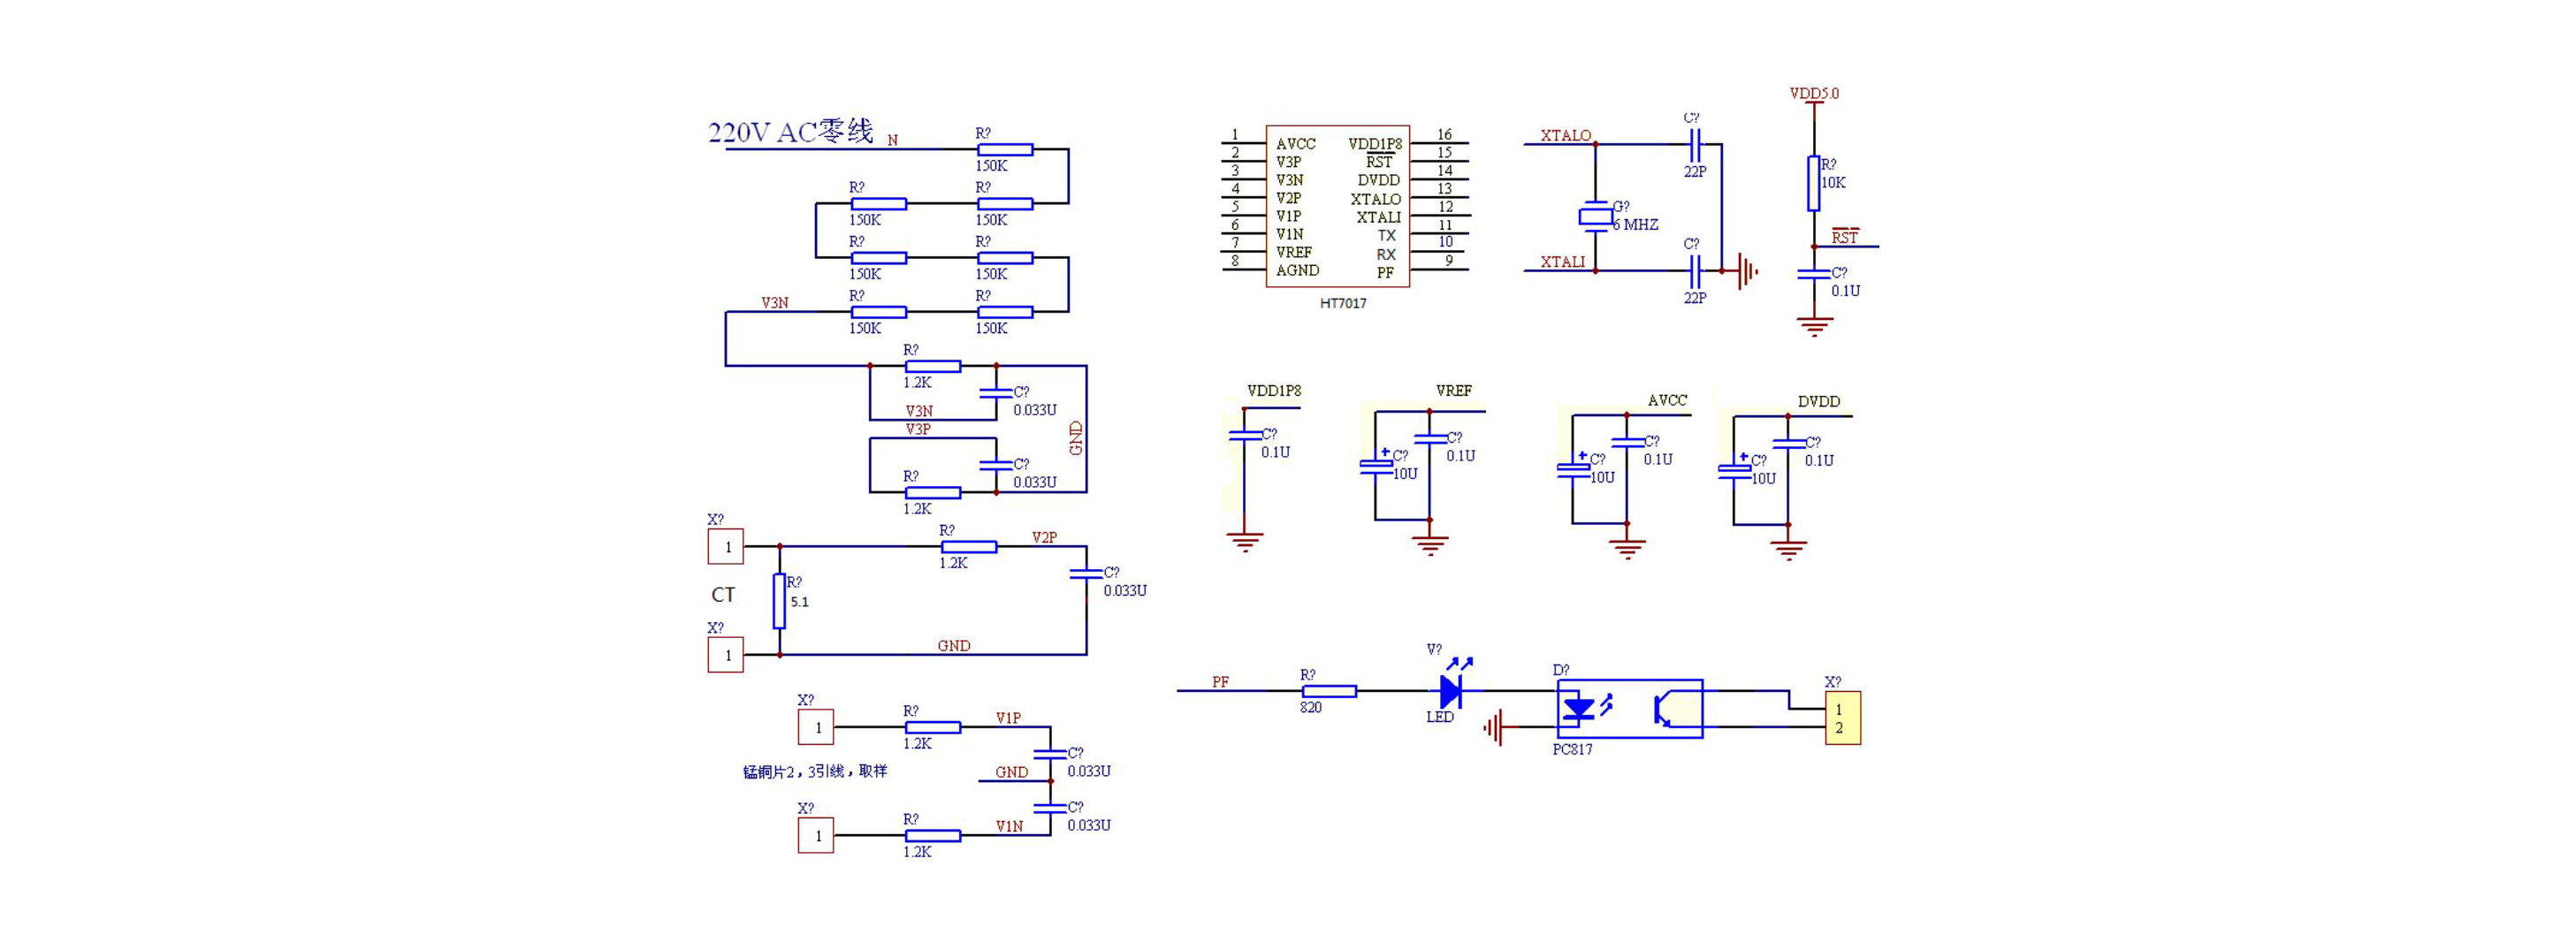Select the 10U capacitor under AVCC
The width and height of the screenshot is (2576, 942).
[x=1573, y=469]
